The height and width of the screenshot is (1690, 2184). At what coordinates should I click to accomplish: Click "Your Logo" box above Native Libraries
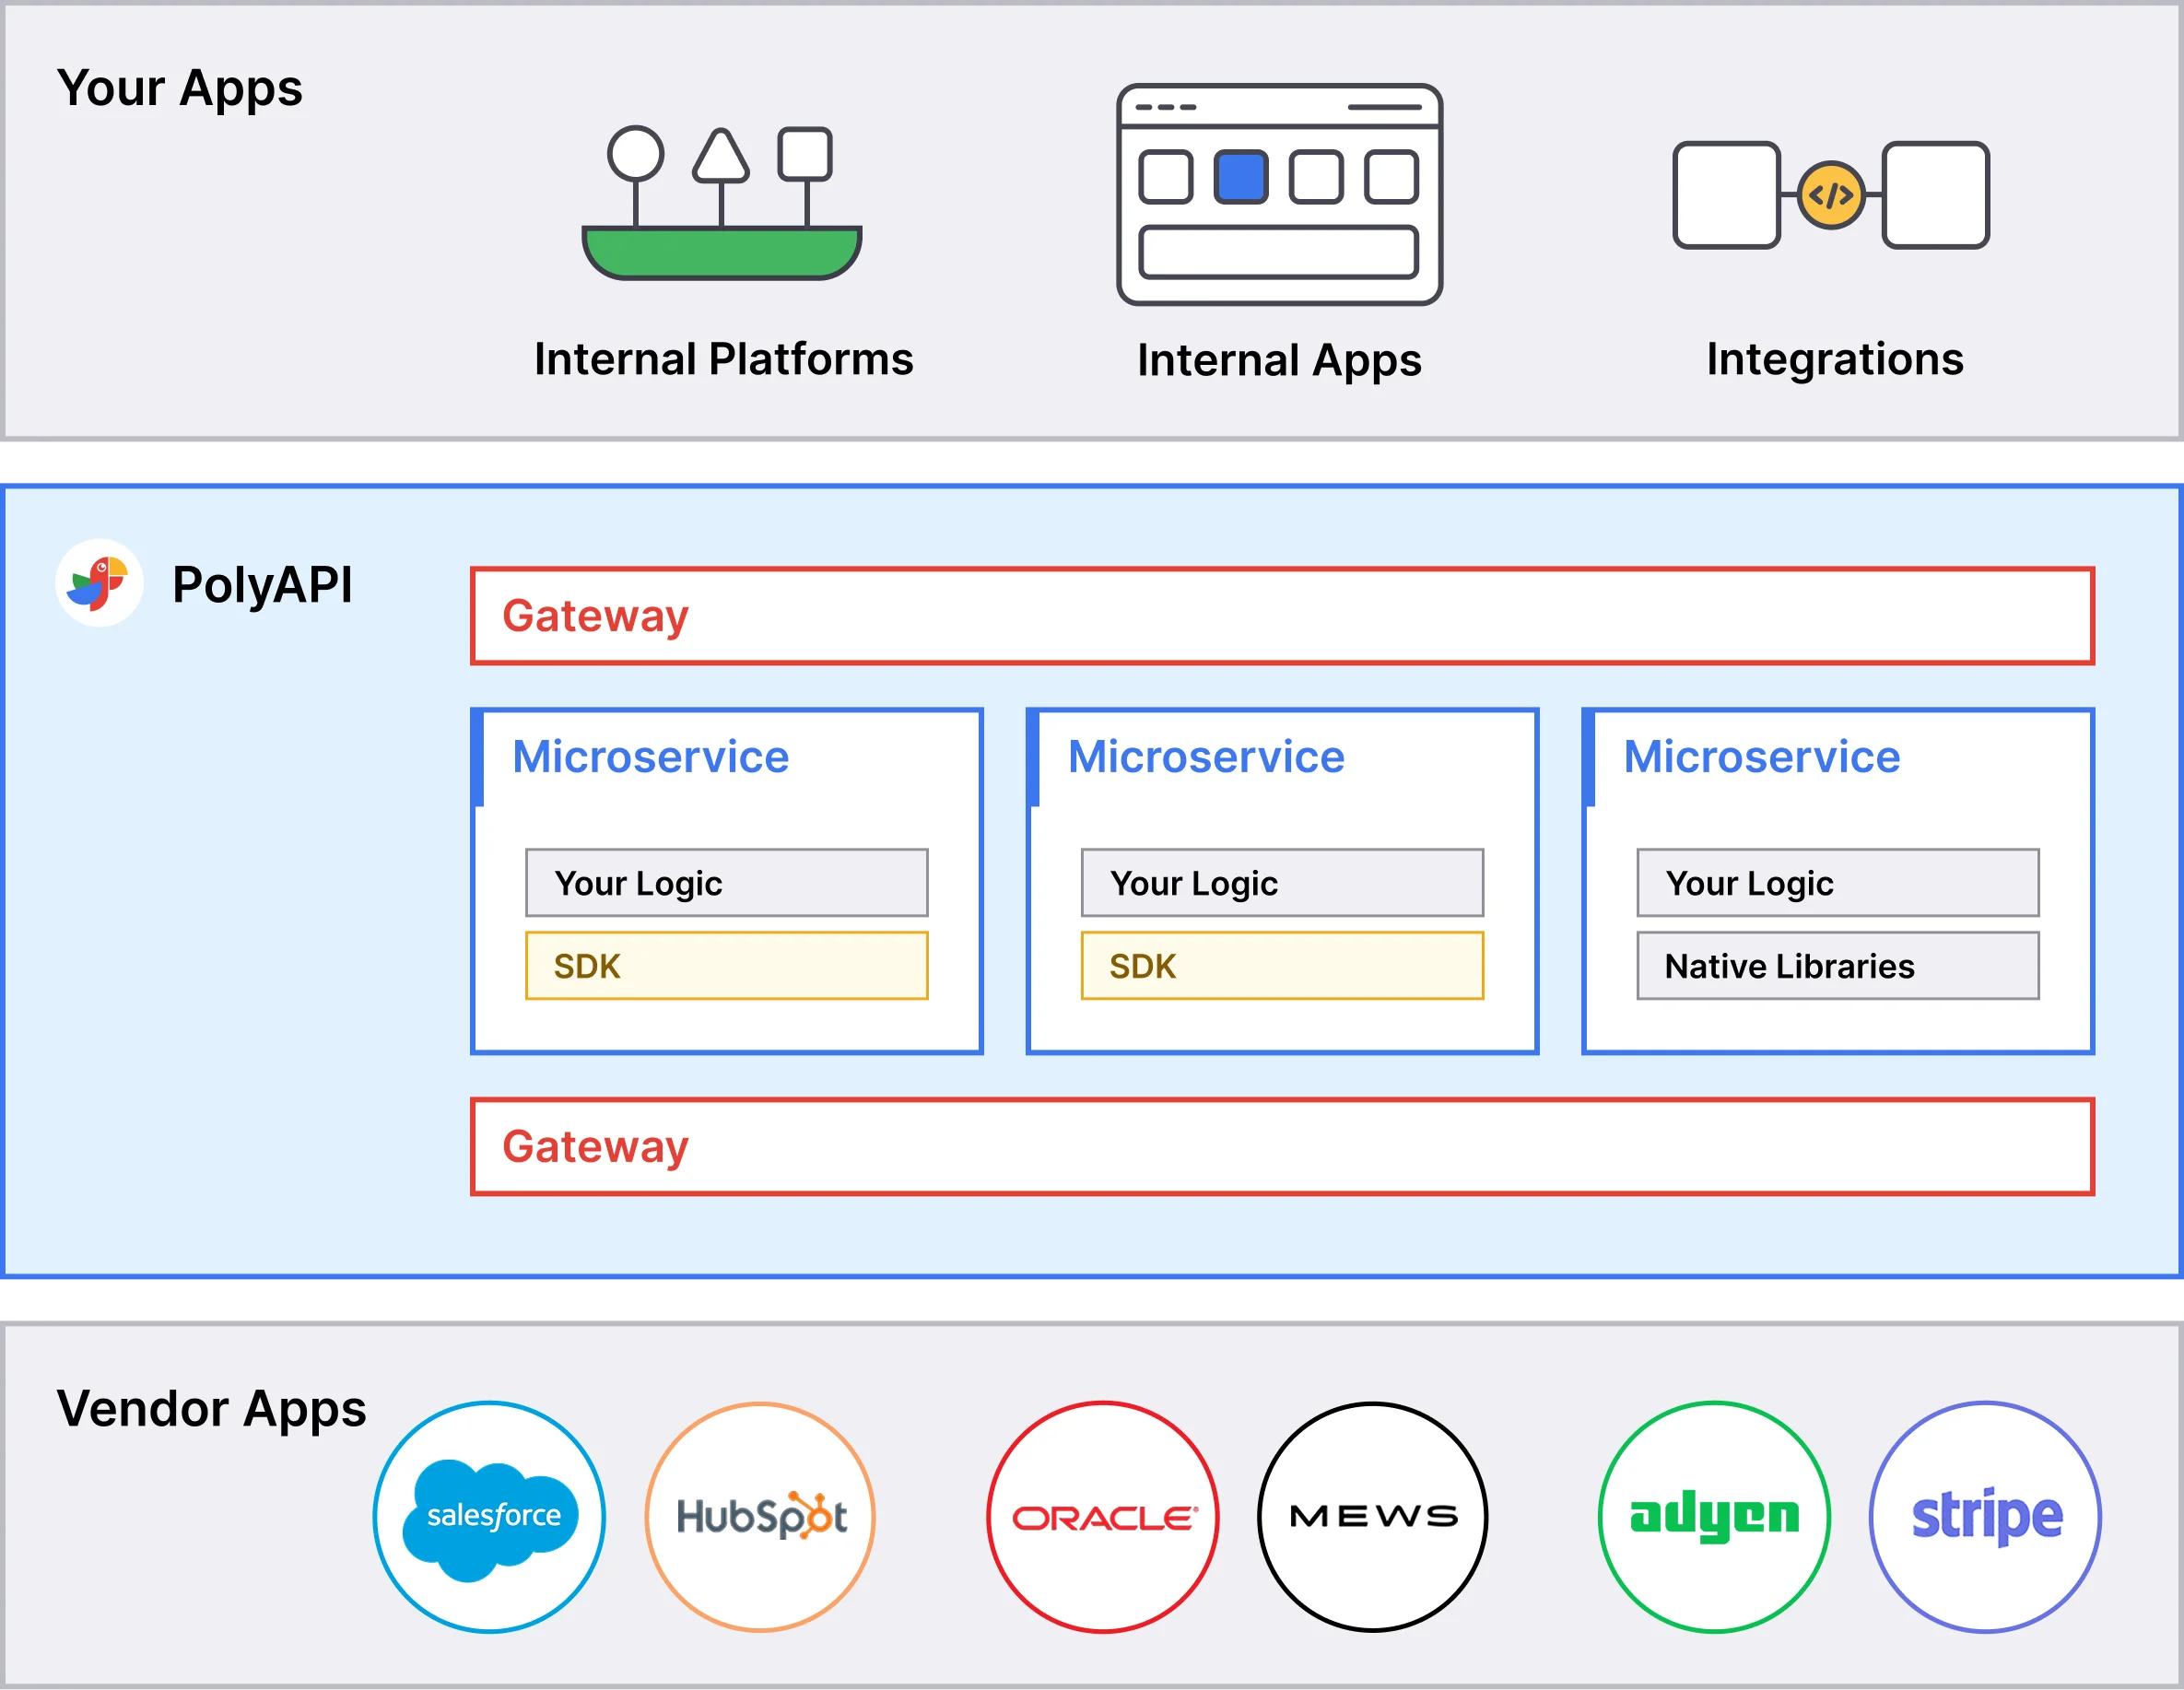[1838, 883]
